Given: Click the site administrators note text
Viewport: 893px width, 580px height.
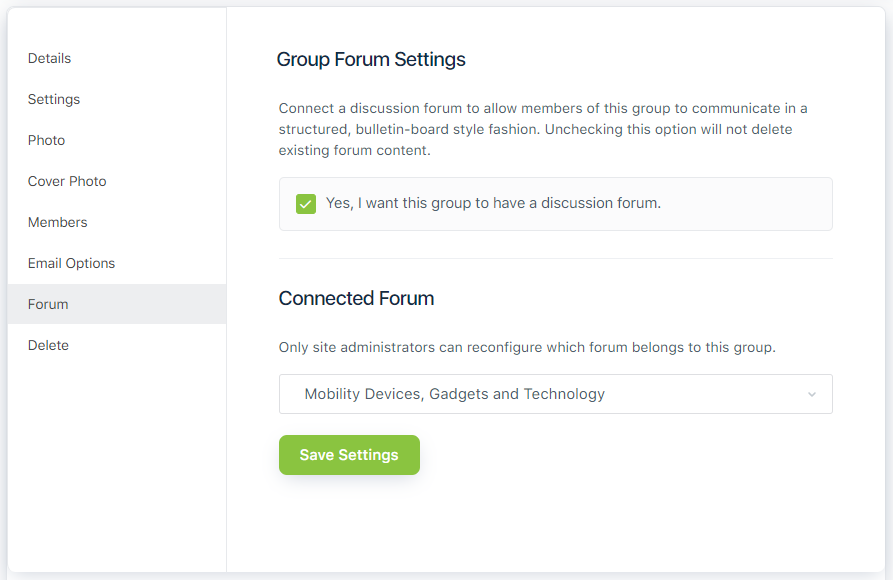Looking at the screenshot, I should [x=527, y=347].
